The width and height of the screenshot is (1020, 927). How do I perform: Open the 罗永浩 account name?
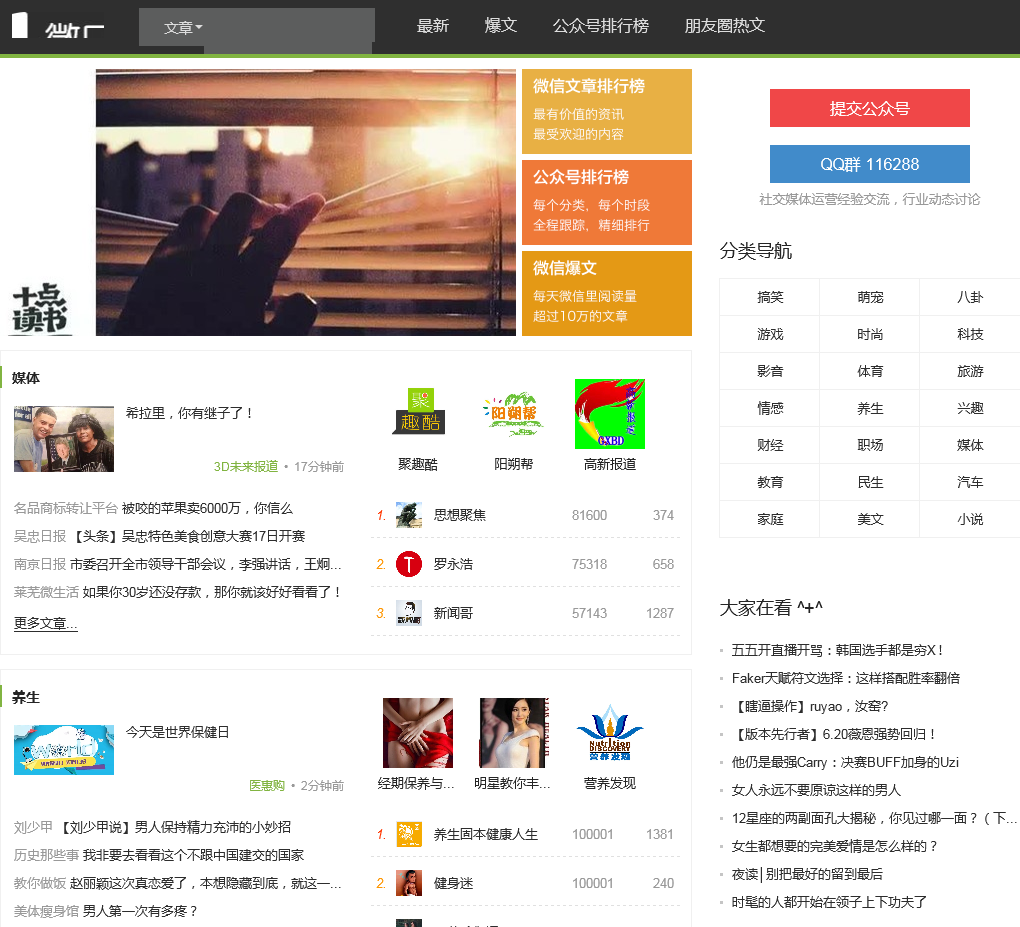coord(453,564)
